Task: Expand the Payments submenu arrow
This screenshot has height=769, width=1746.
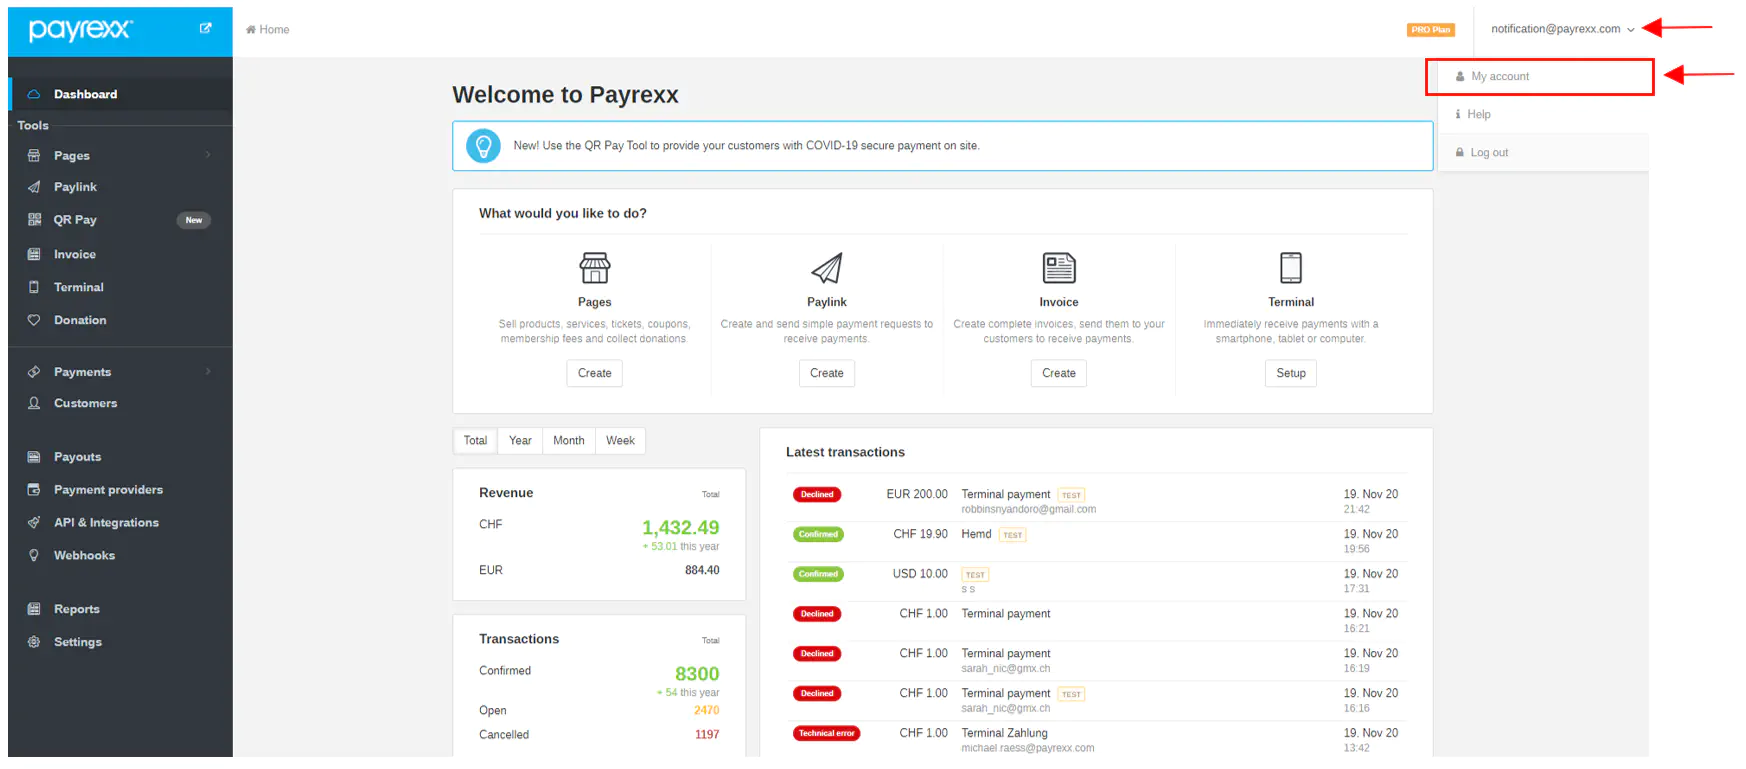Action: tap(208, 372)
